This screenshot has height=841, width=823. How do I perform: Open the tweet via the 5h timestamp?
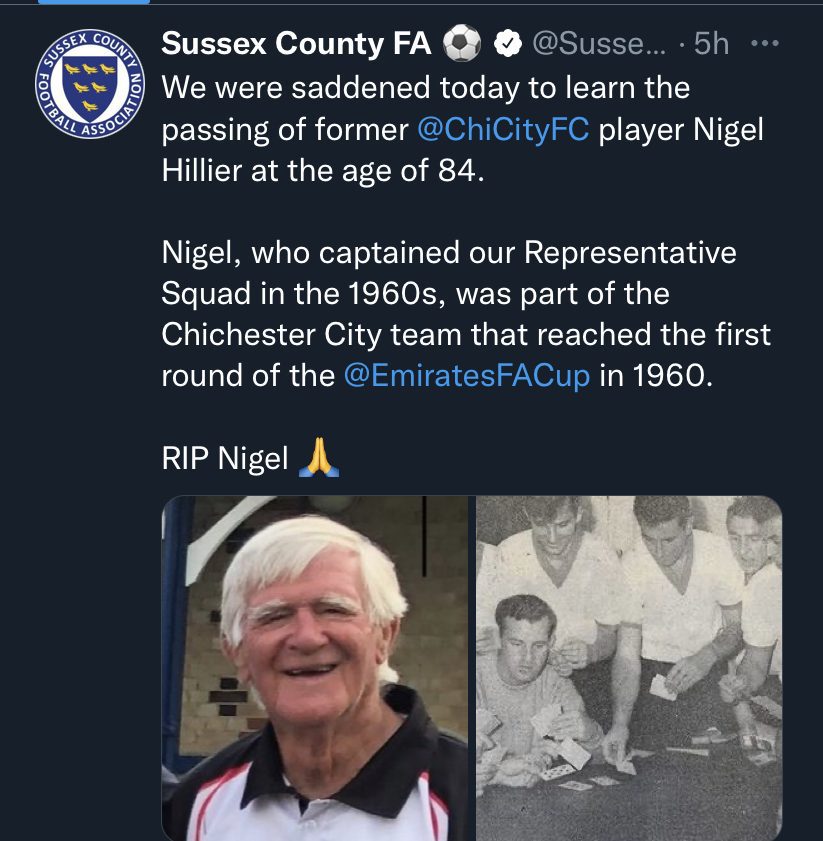(712, 44)
